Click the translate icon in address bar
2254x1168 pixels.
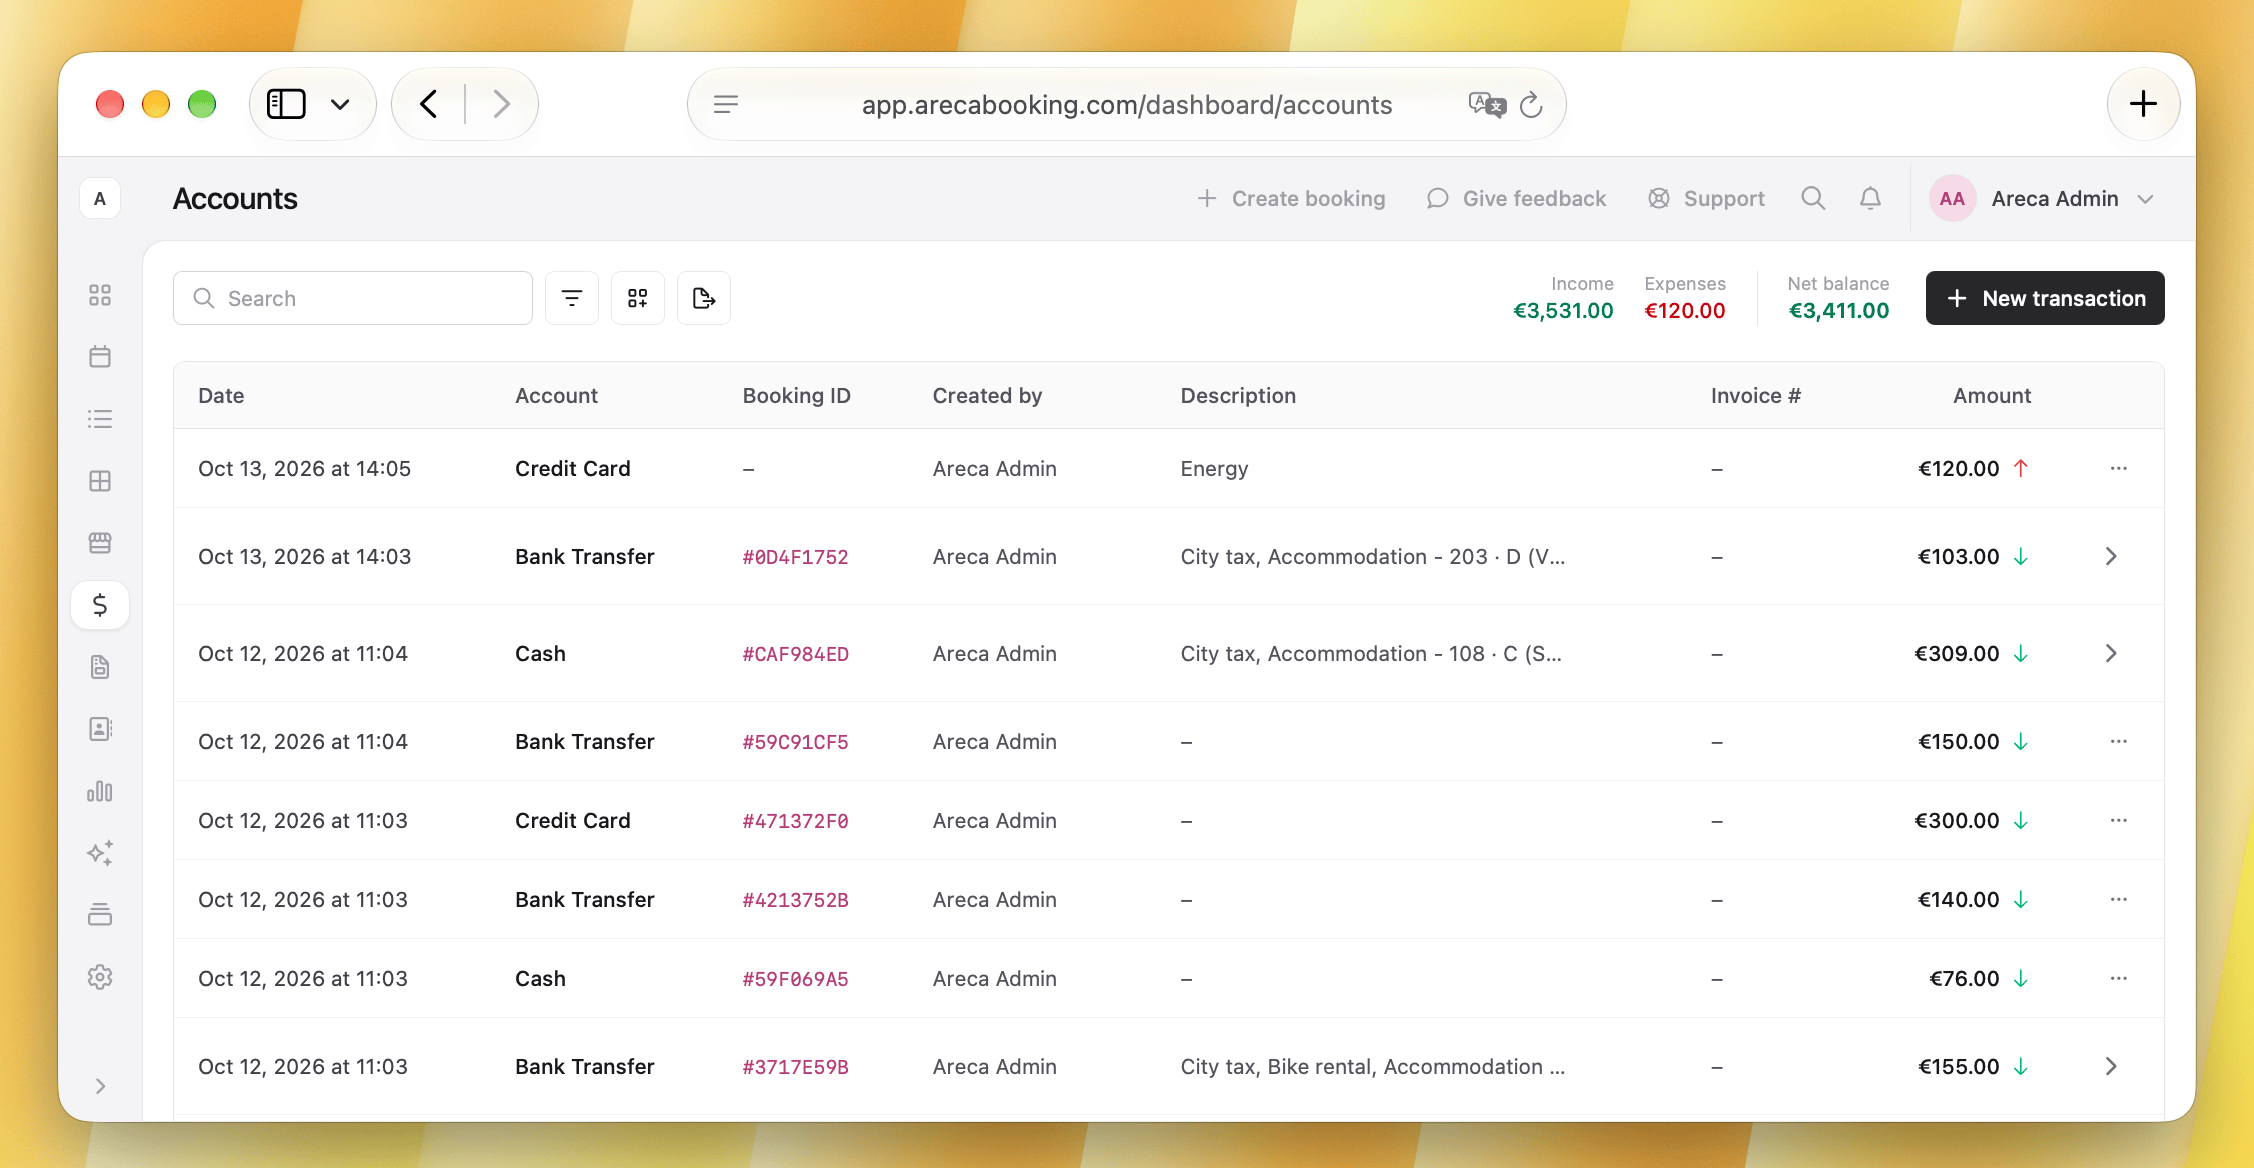click(x=1487, y=105)
